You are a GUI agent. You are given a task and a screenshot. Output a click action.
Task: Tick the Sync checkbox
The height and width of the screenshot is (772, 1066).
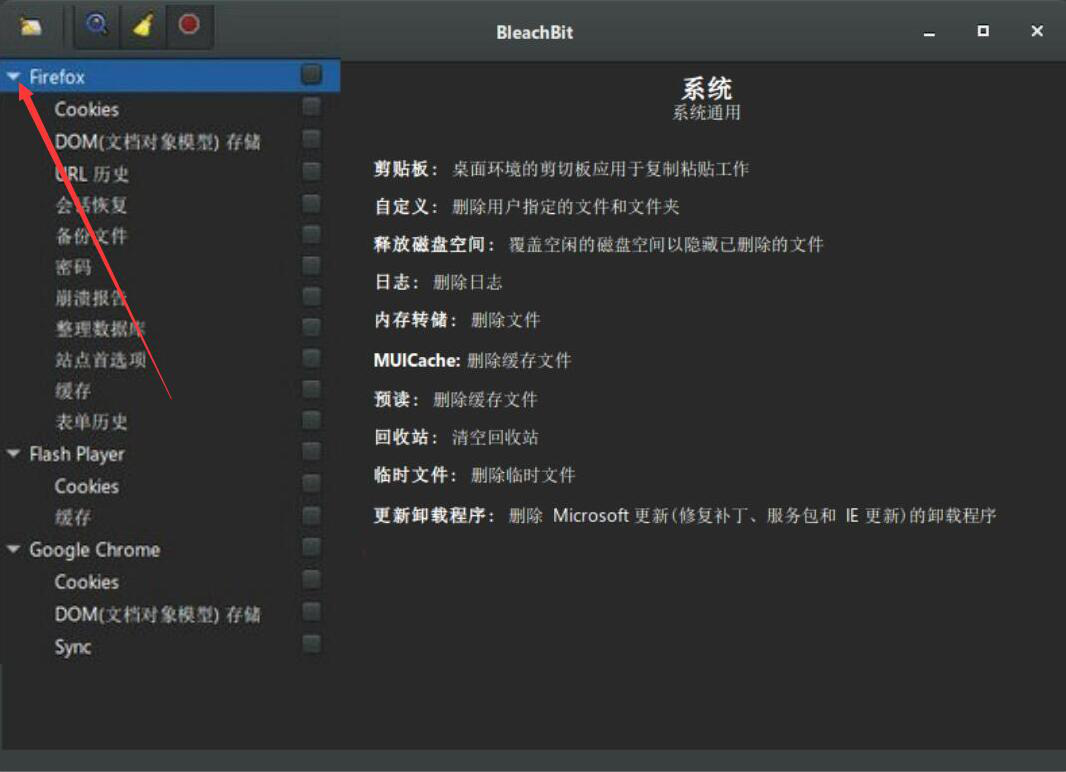coord(311,644)
